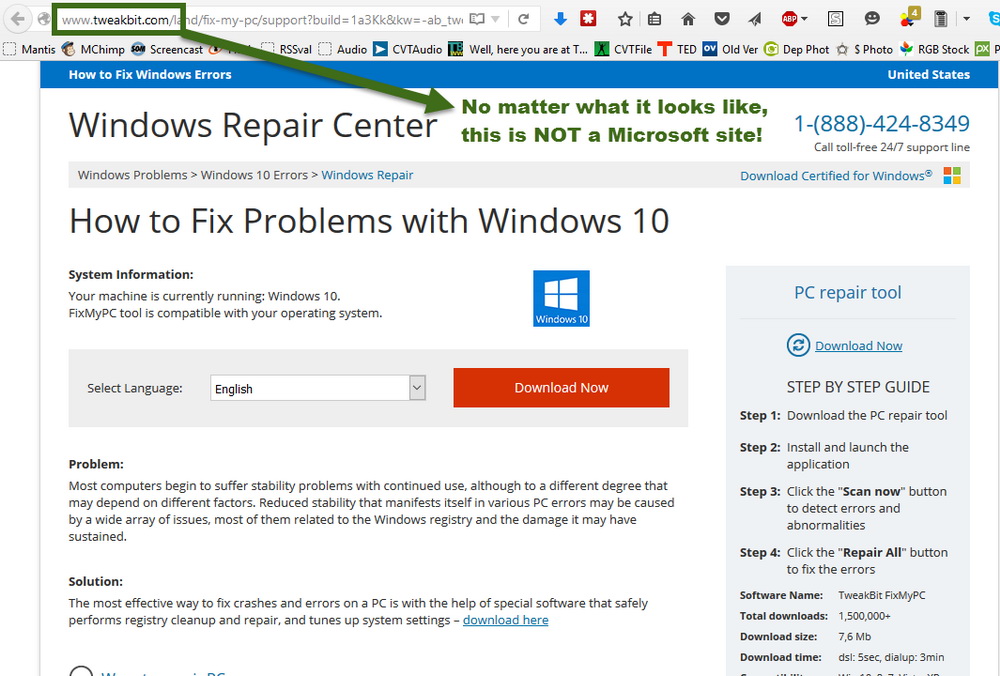This screenshot has width=1000, height=676.
Task: Click the four-color Windows logo icon
Action: [x=952, y=175]
